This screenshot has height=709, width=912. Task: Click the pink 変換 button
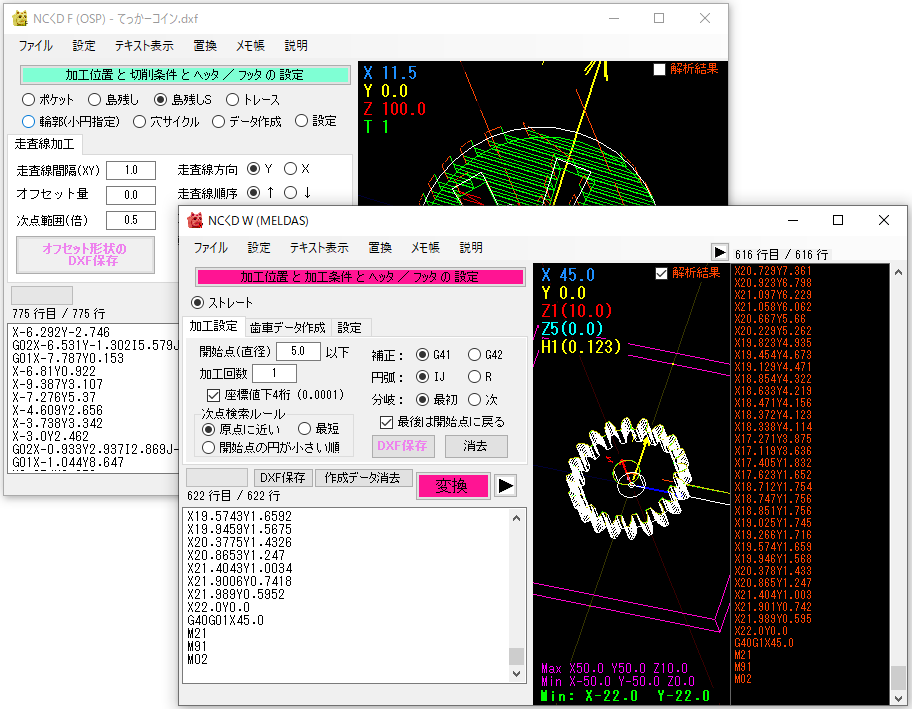(453, 486)
